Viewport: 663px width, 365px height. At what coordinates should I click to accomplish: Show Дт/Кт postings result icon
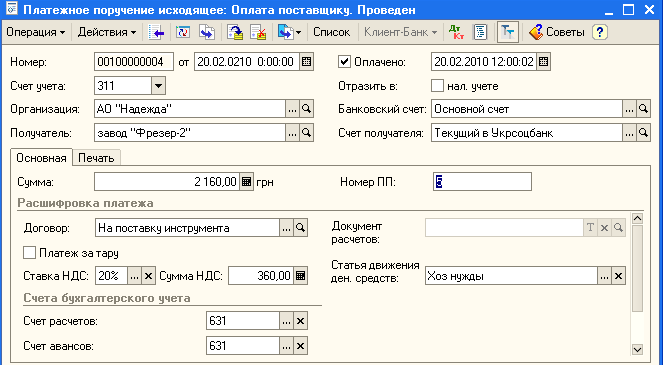pos(457,32)
